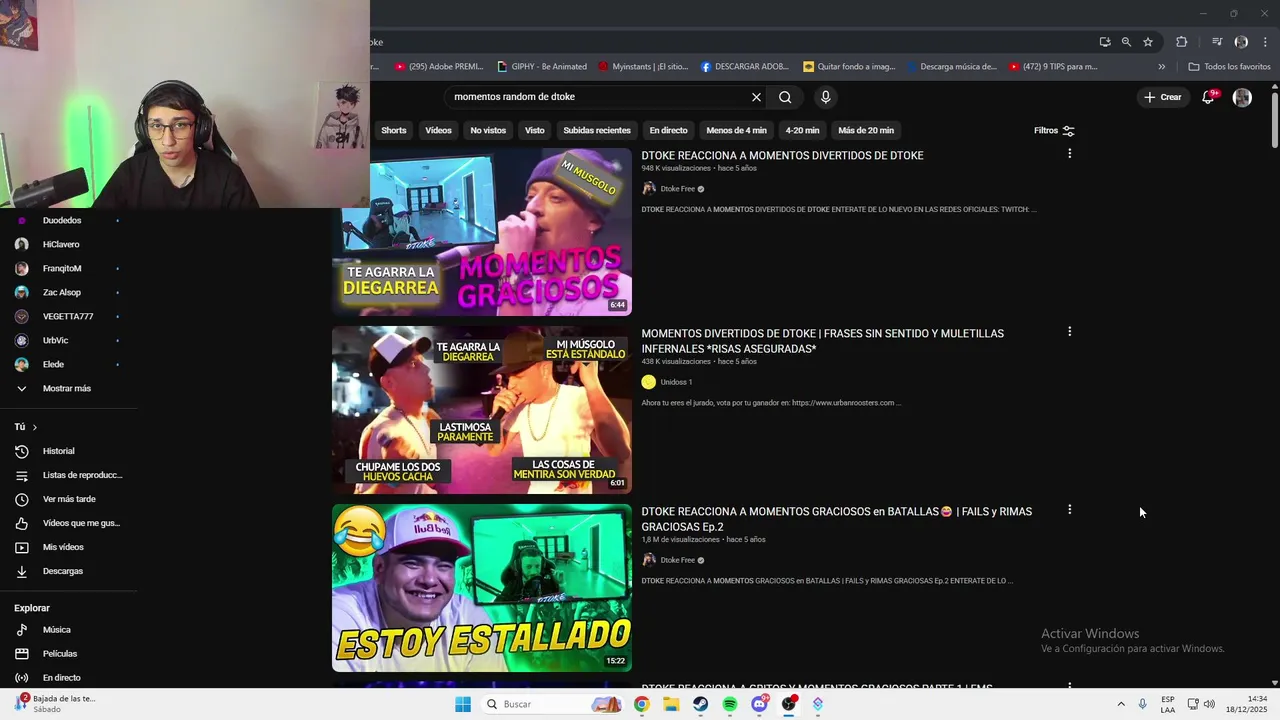This screenshot has height=720, width=1280.
Task: Open Steam from taskbar
Action: [x=701, y=704]
